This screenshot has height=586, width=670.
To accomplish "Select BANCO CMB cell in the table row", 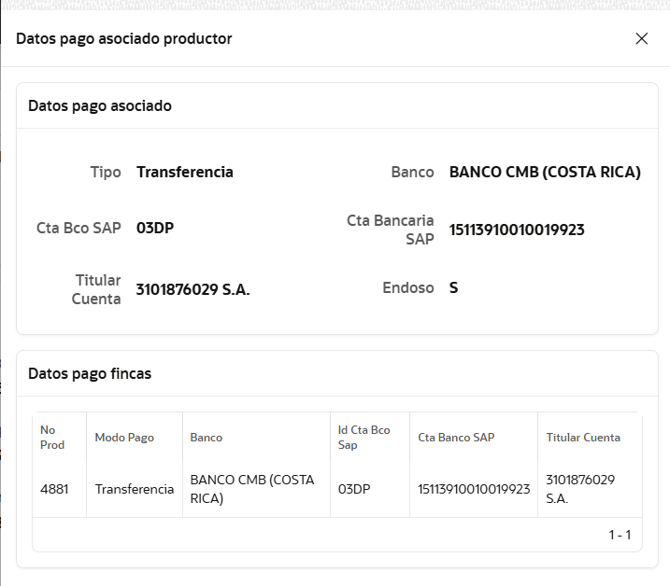I will [x=252, y=489].
